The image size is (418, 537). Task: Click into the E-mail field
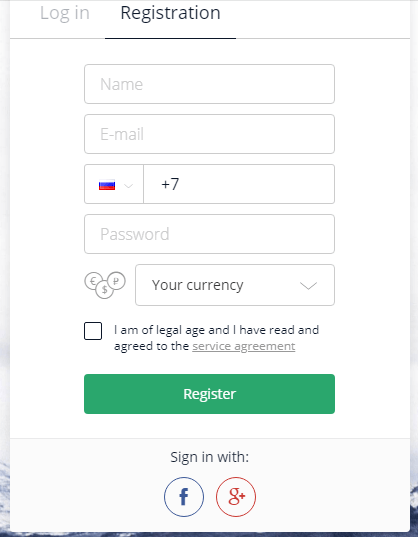(209, 134)
